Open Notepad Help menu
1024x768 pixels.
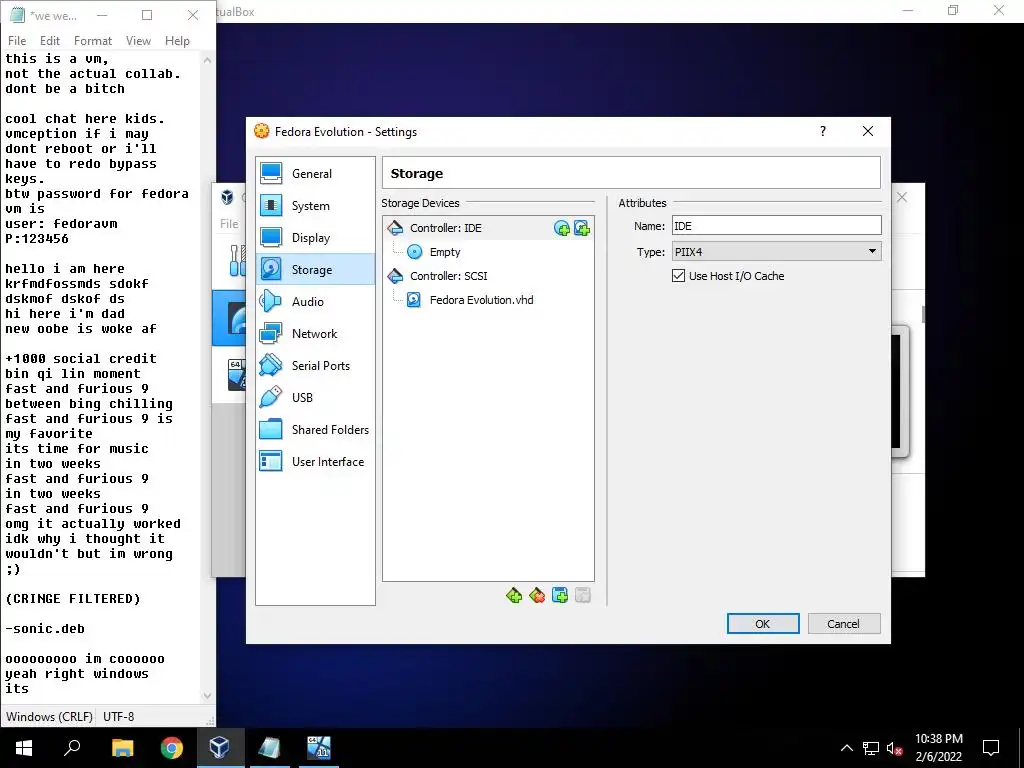(x=177, y=40)
